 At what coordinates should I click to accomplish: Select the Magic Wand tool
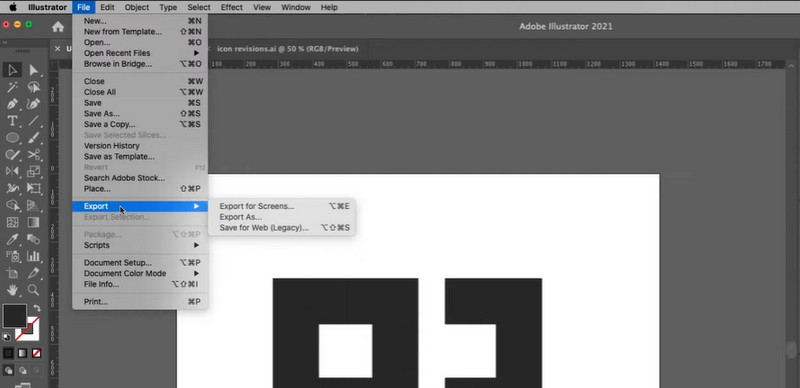pyautogui.click(x=12, y=87)
